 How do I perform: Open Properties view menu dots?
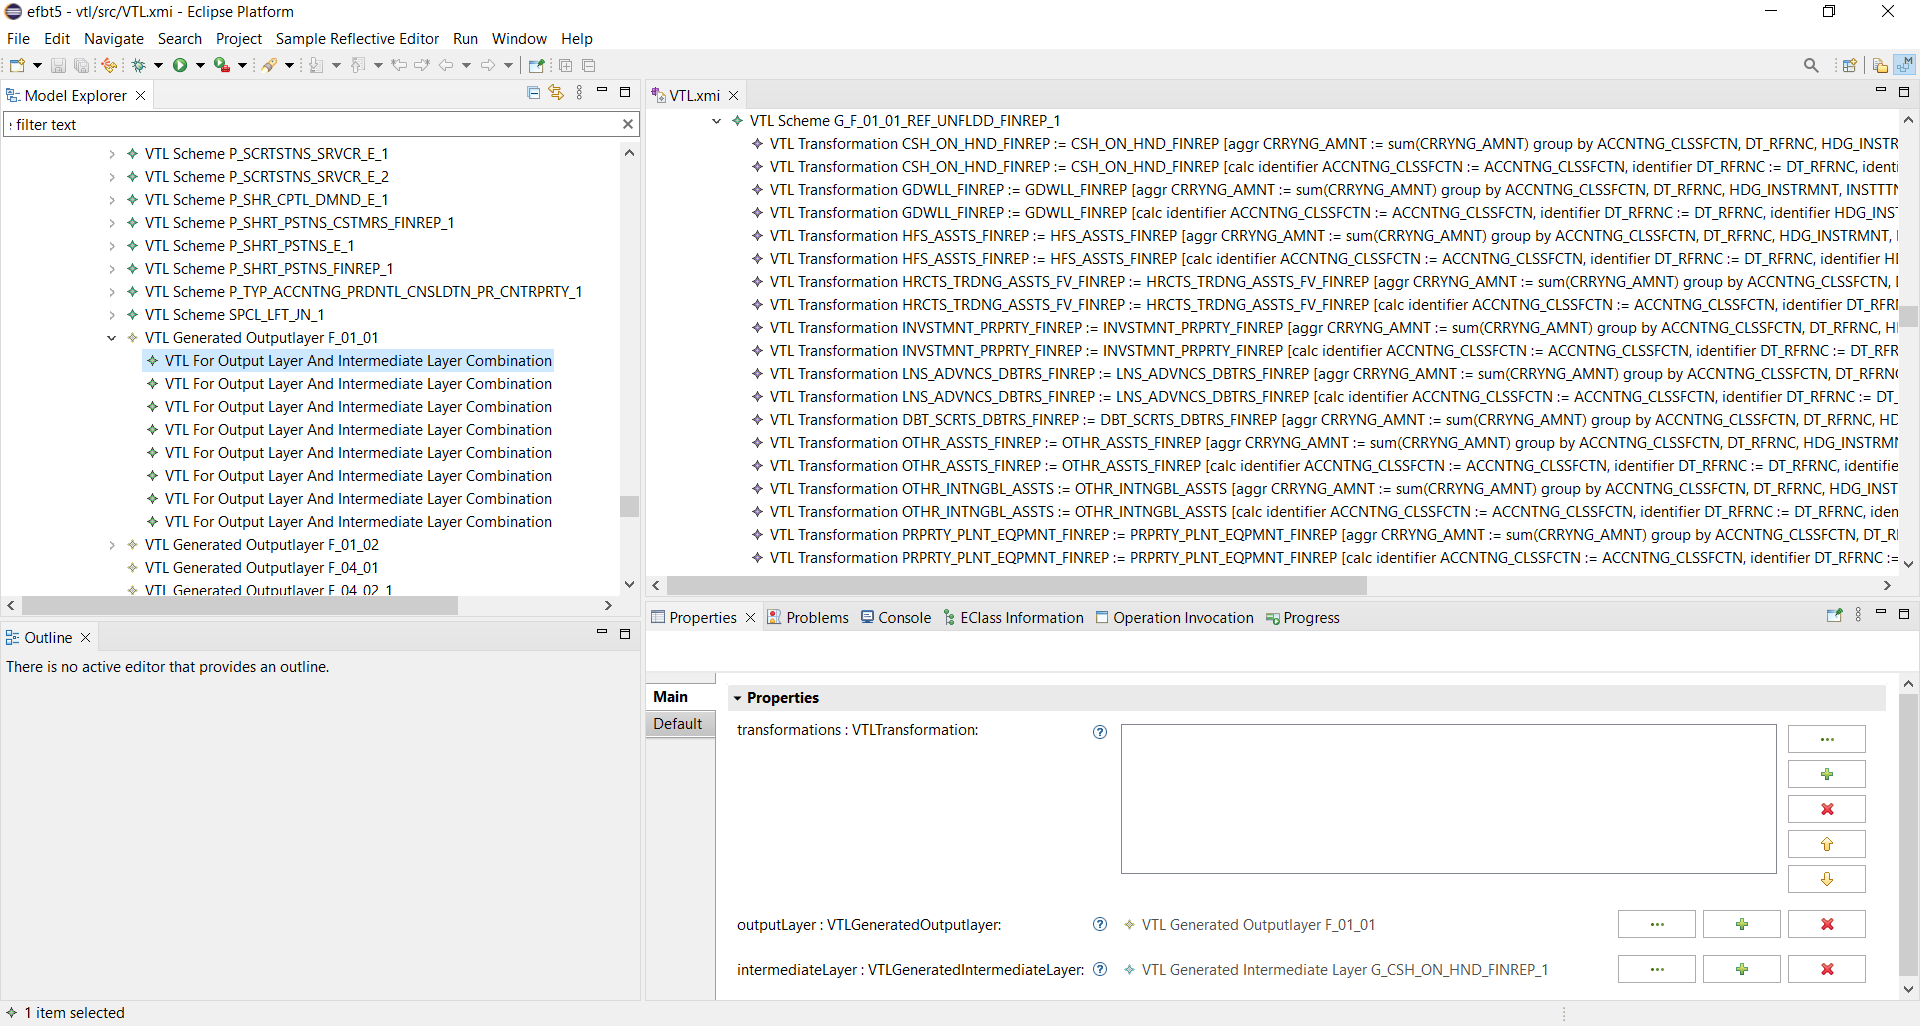(1858, 615)
